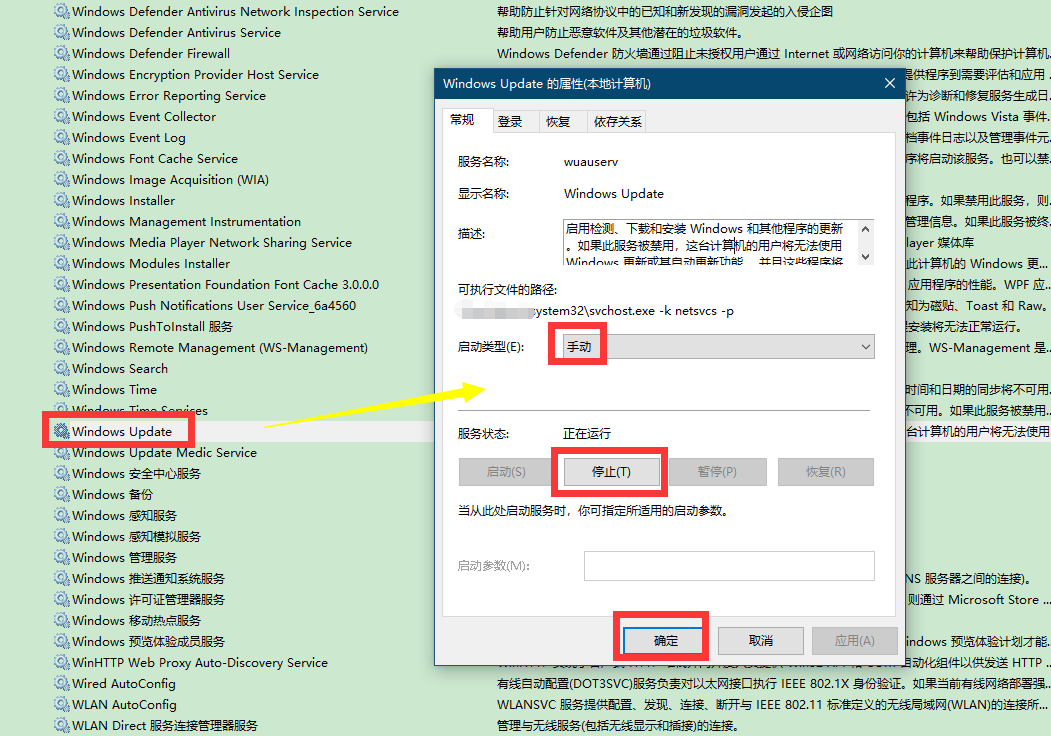Click the gear icon beside Windows 移动热点服务
Viewport: 1051px width, 736px height.
[62, 621]
